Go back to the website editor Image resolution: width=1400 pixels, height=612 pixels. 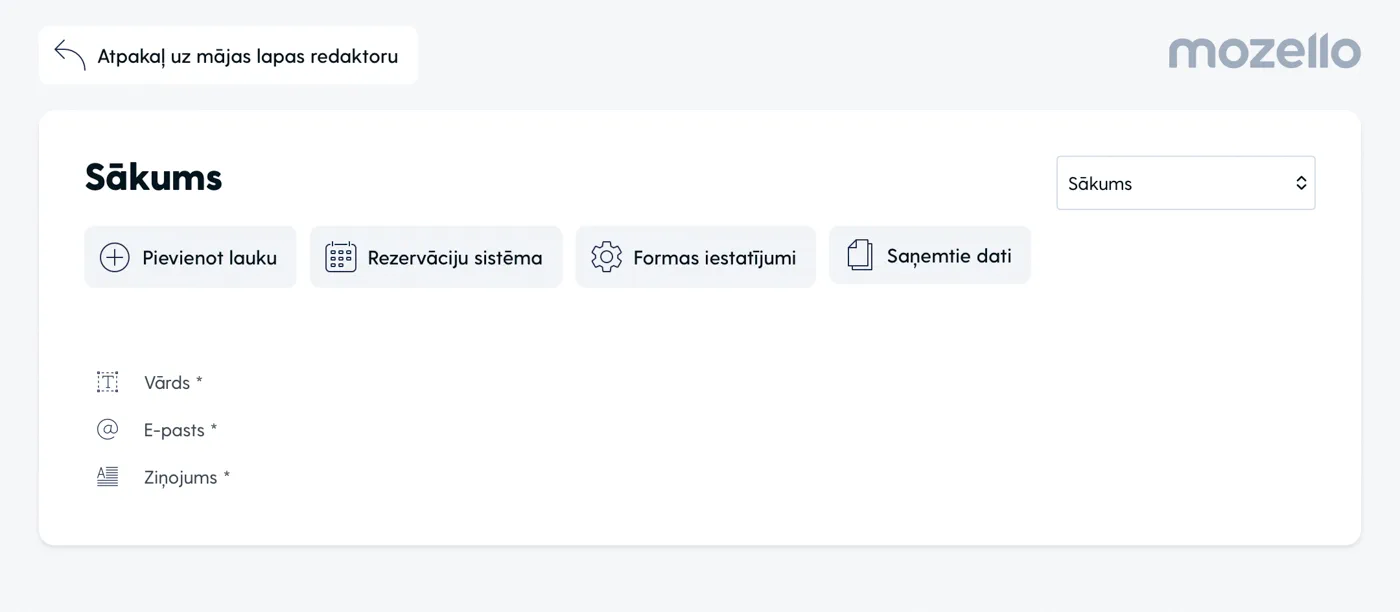(x=247, y=56)
